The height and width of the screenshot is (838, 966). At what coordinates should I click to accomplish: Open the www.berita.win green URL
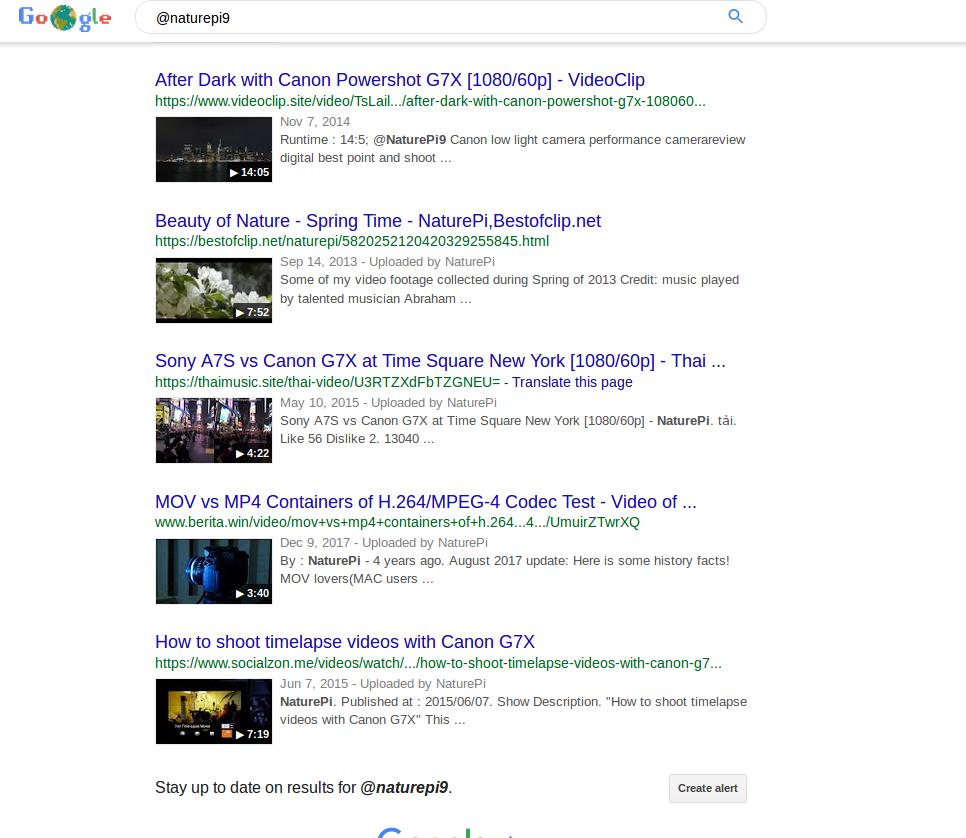tap(397, 522)
